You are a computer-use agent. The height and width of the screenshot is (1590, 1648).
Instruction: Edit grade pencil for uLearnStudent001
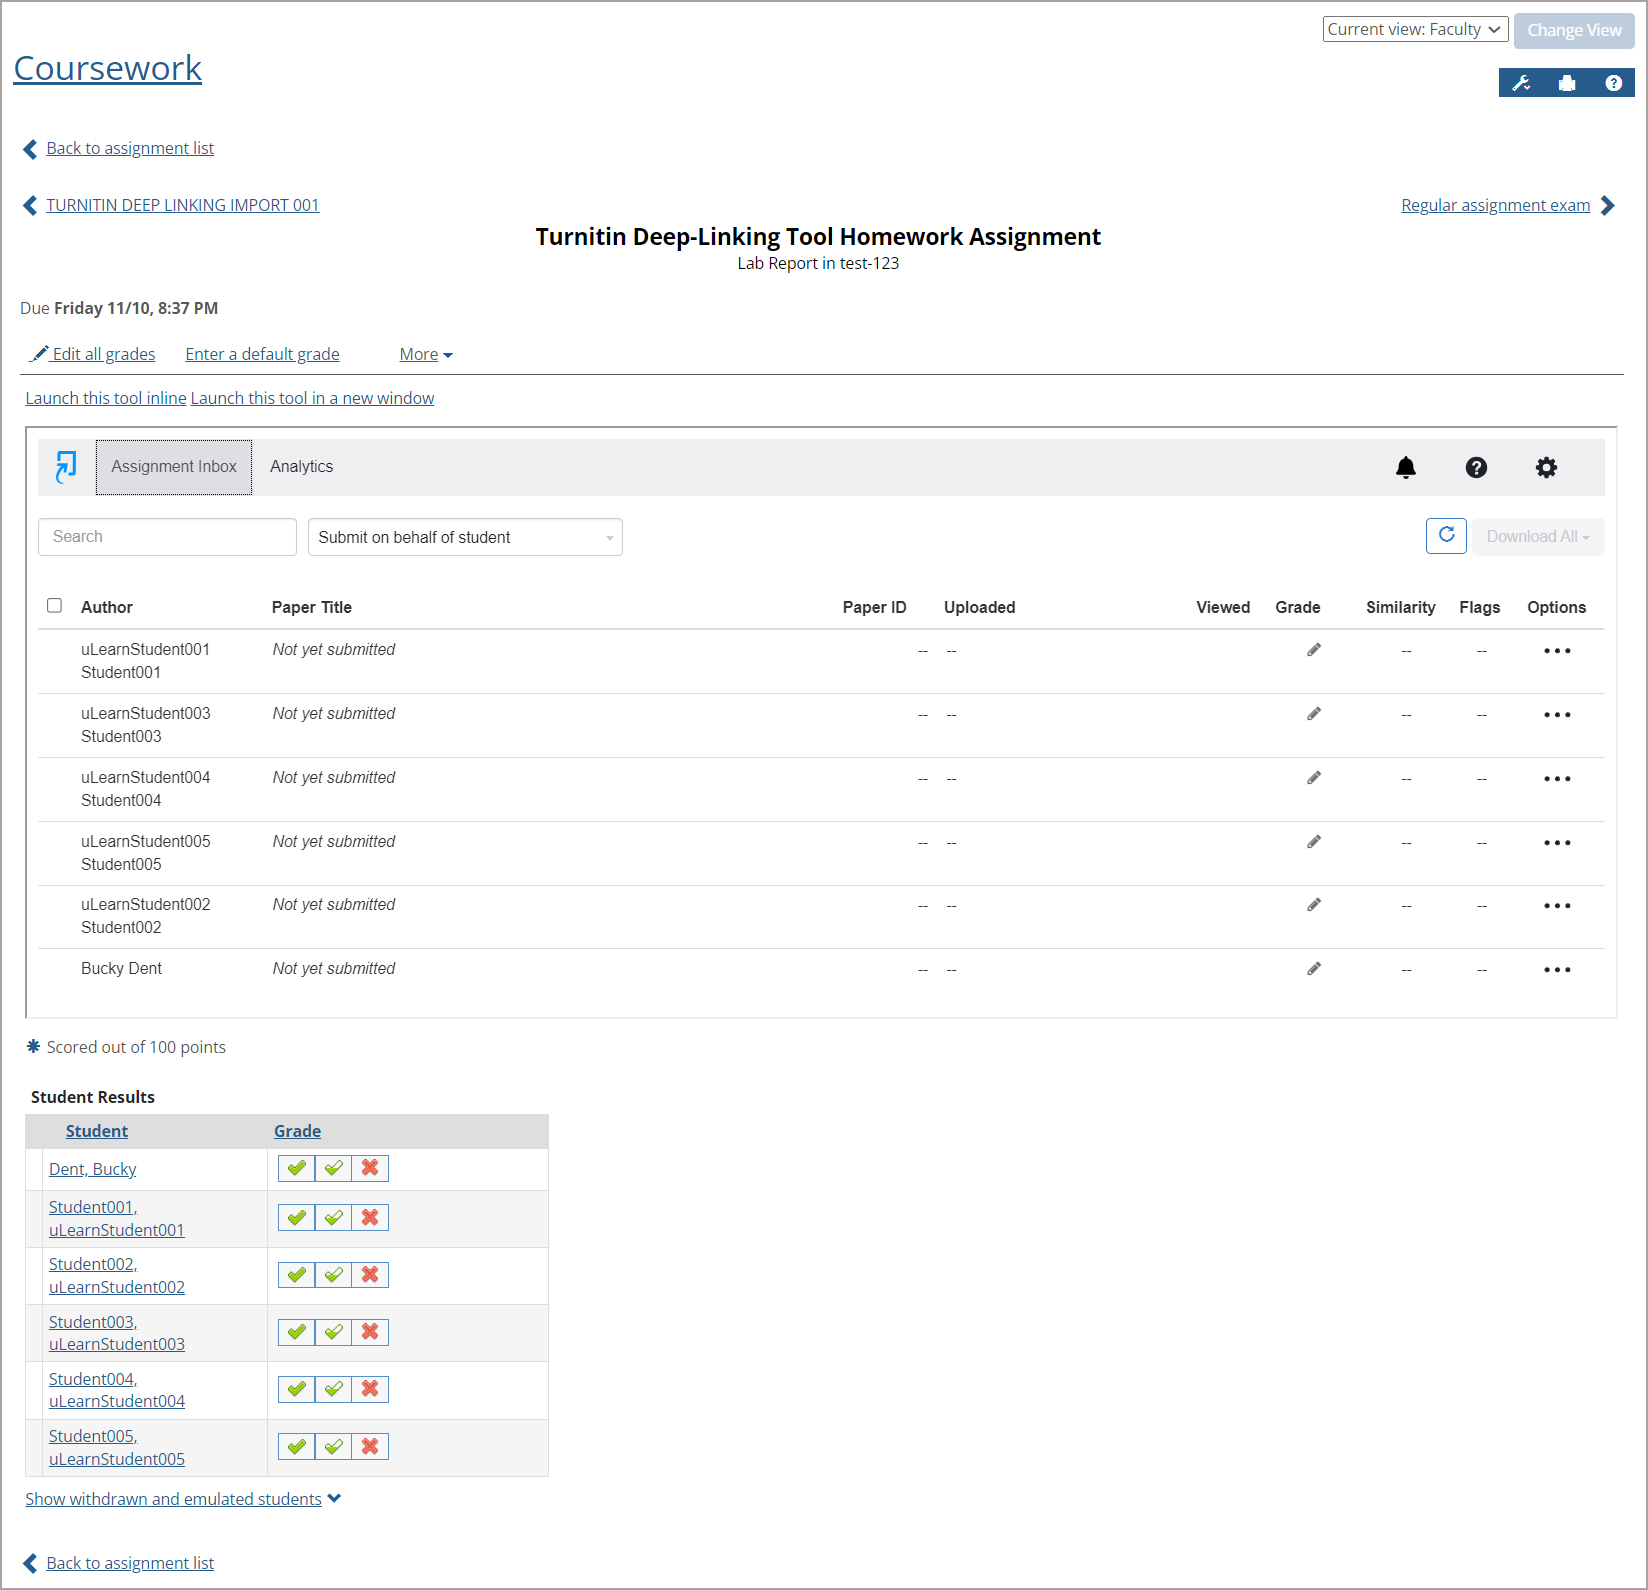pyautogui.click(x=1314, y=650)
